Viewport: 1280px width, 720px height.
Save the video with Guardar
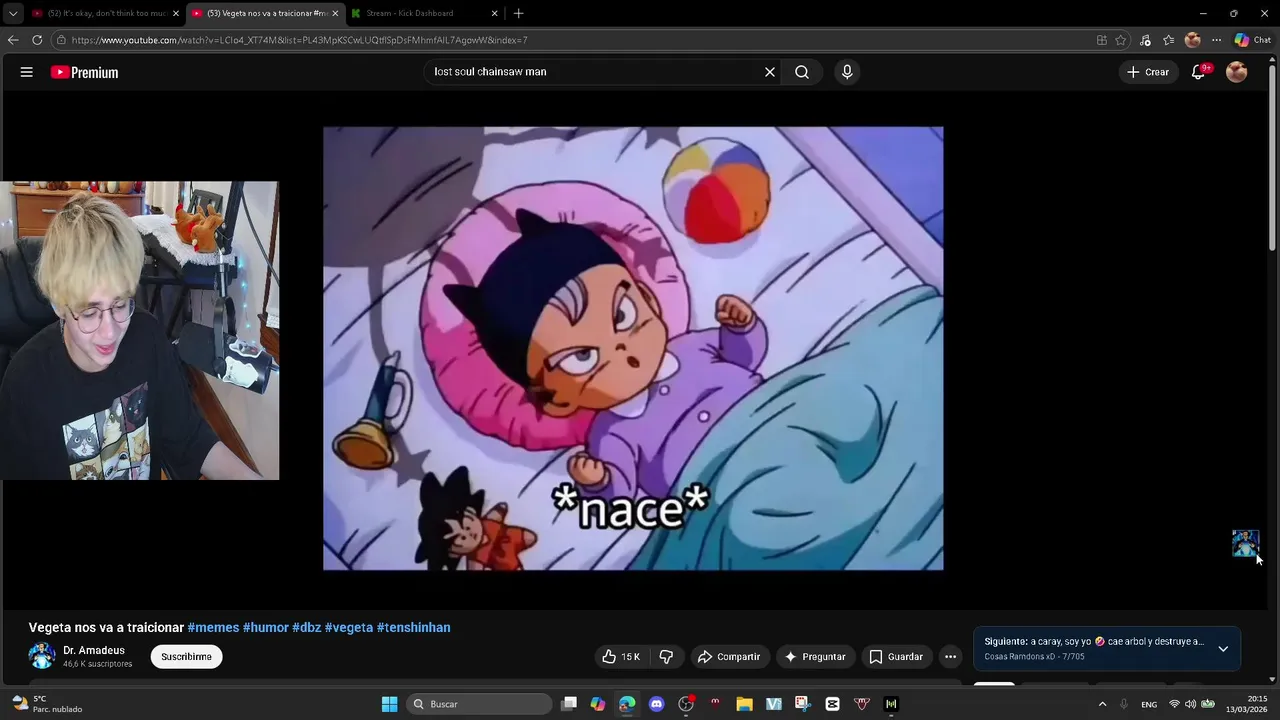coord(896,657)
